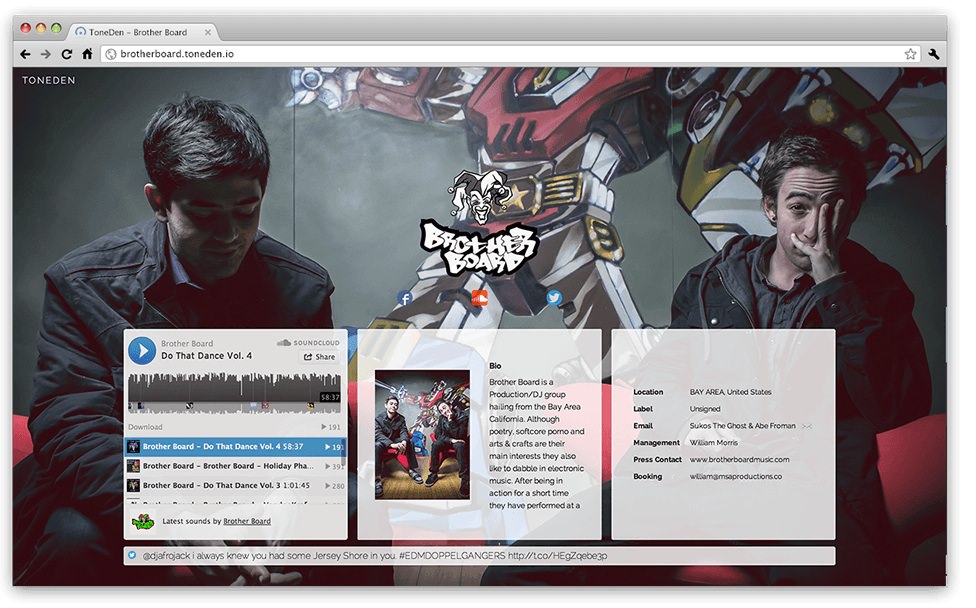Bookmark the page with the star icon
Image resolution: width=976 pixels, height=608 pixels.
click(x=910, y=54)
